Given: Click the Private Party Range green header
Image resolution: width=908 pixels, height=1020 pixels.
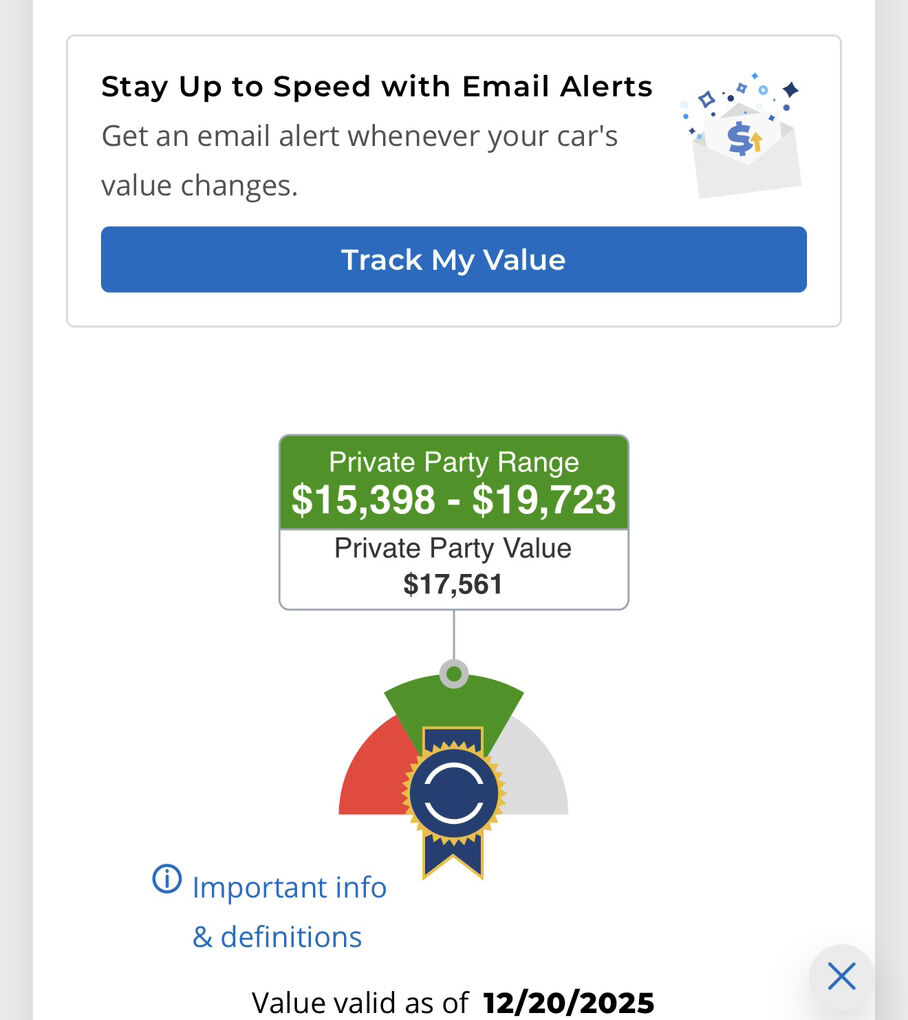Looking at the screenshot, I should [x=453, y=462].
